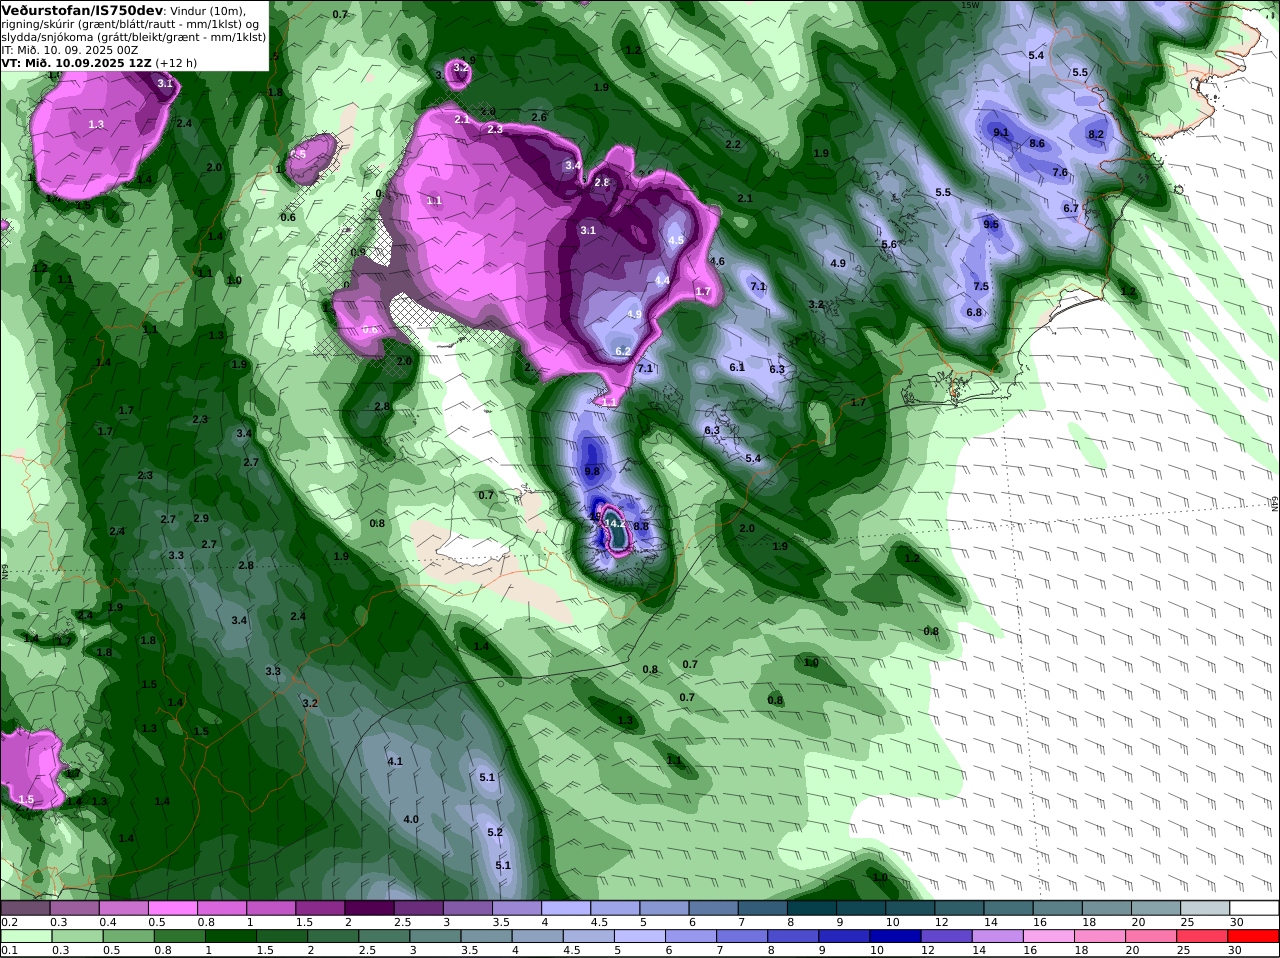Click the 4.6 map value
This screenshot has width=1280, height=958.
click(x=717, y=261)
